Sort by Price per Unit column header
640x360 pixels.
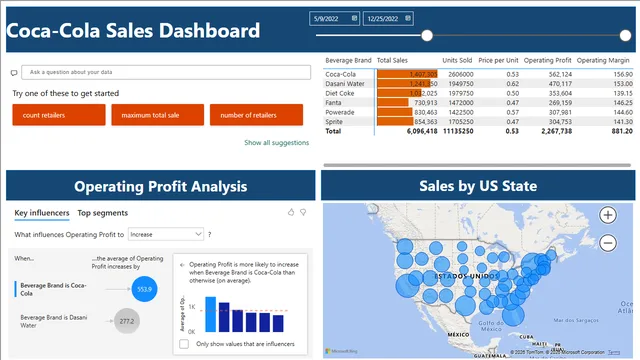498,60
